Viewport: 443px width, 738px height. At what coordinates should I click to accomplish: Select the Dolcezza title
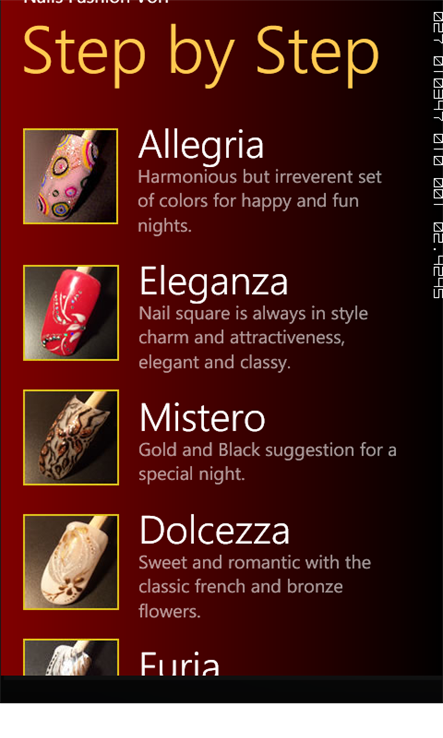coord(214,530)
